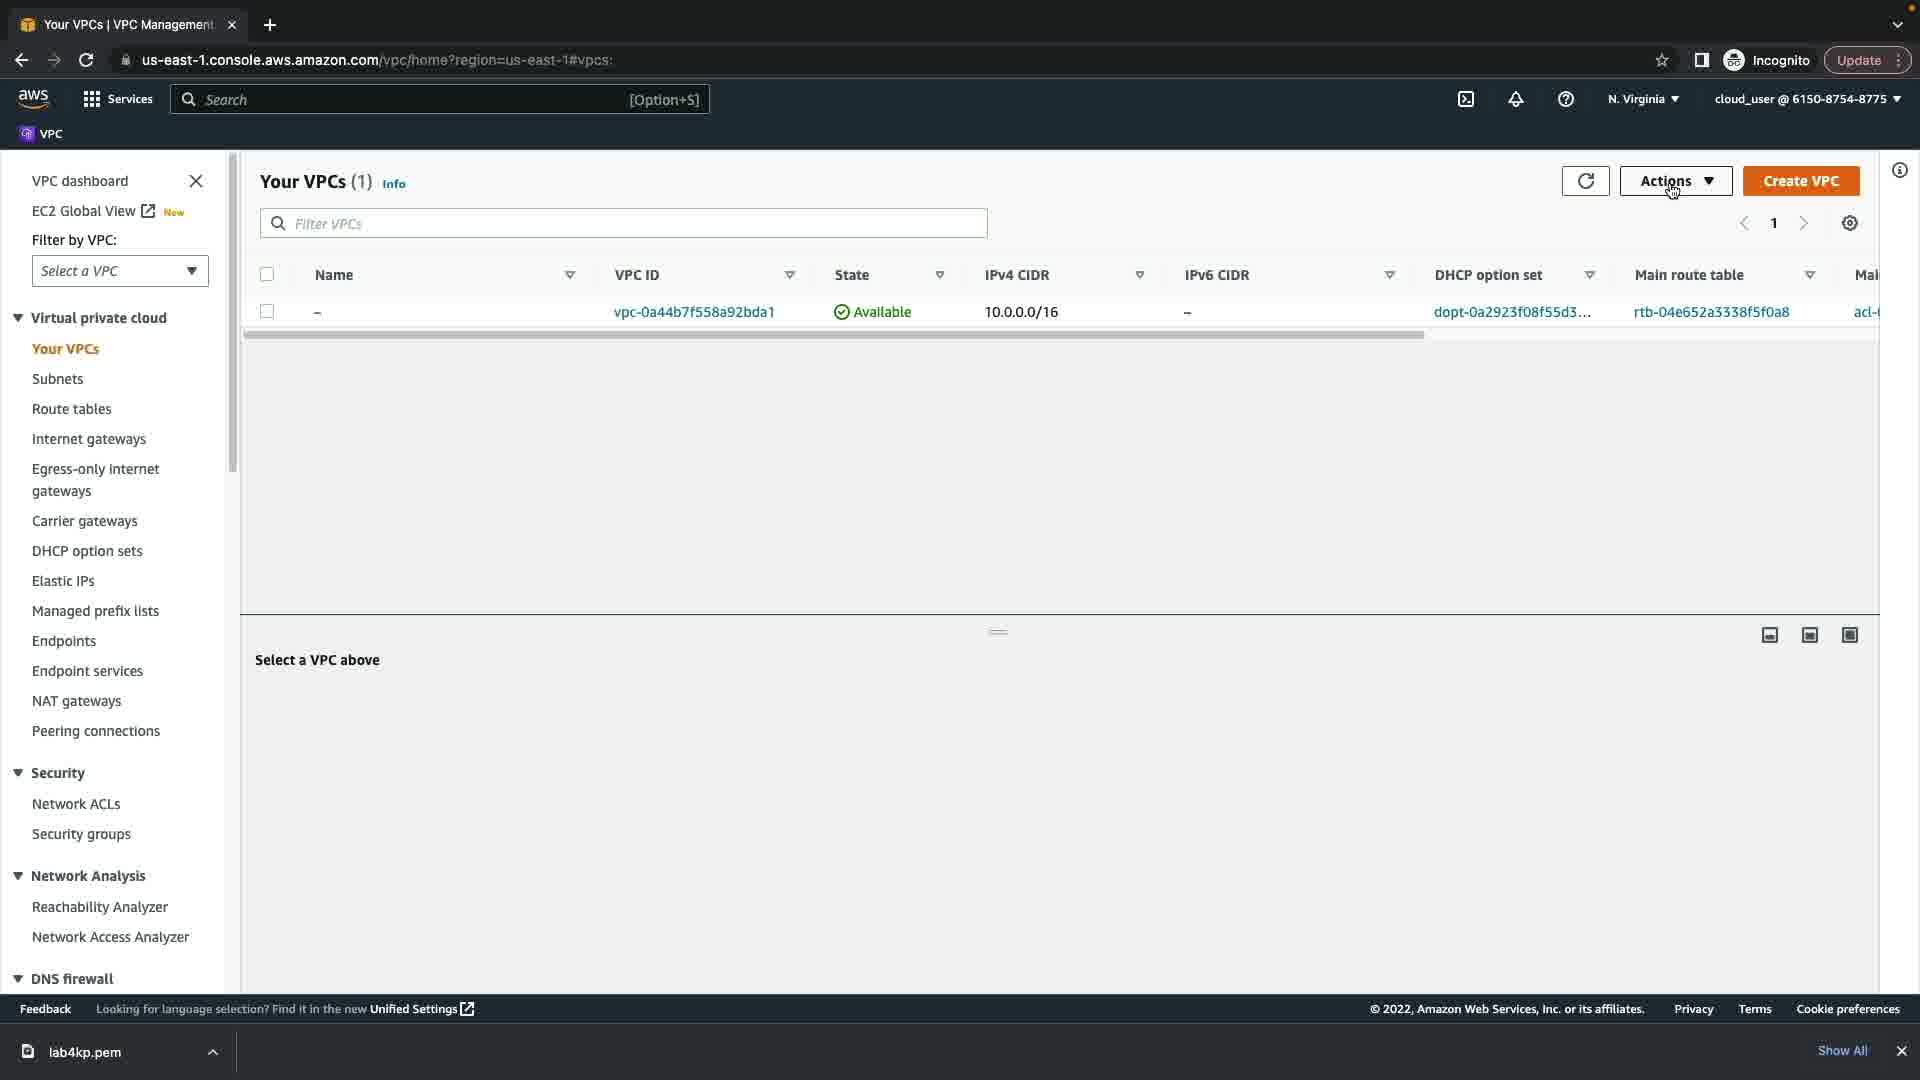Click the Create VPC button
1920x1080 pixels.
pos(1800,181)
